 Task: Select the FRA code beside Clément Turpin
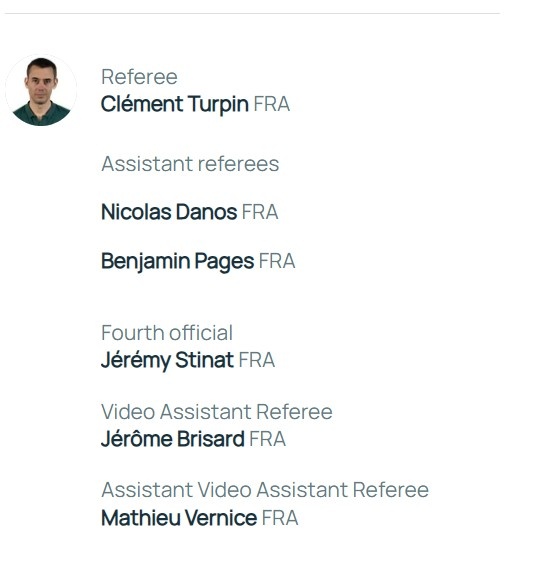272,104
